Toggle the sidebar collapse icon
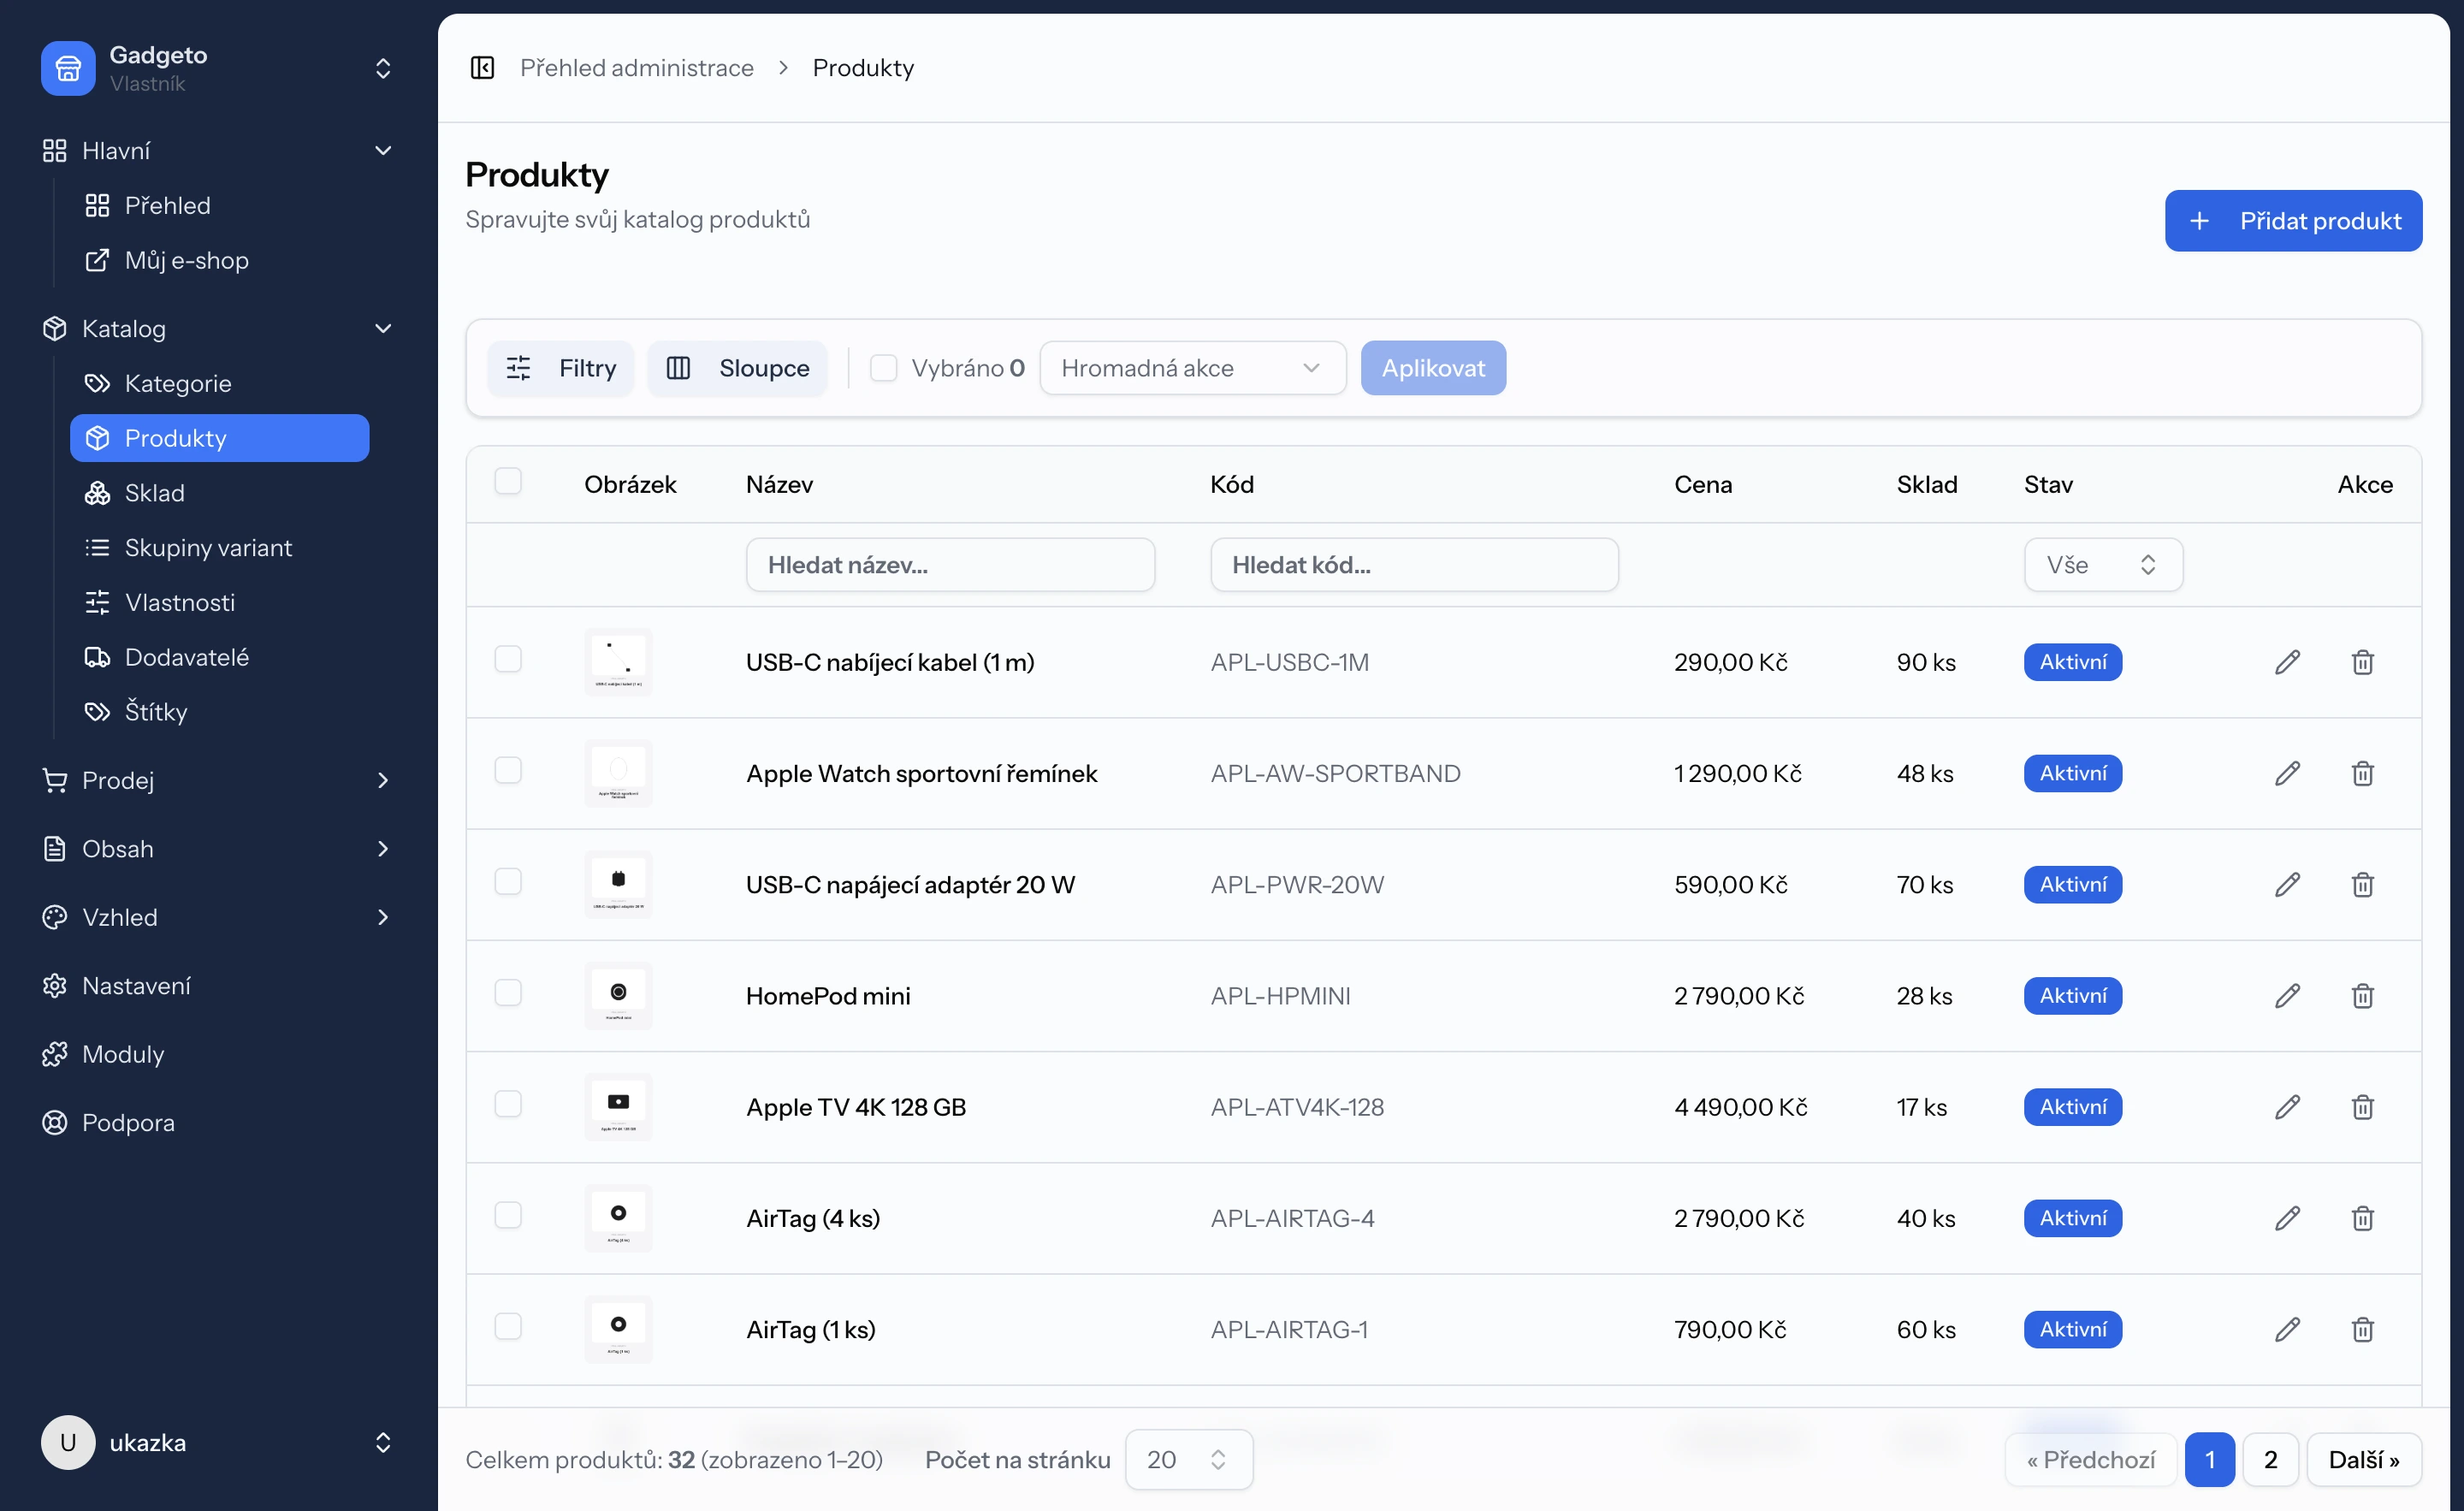Screen dimensions: 2464x1511 [x=482, y=67]
